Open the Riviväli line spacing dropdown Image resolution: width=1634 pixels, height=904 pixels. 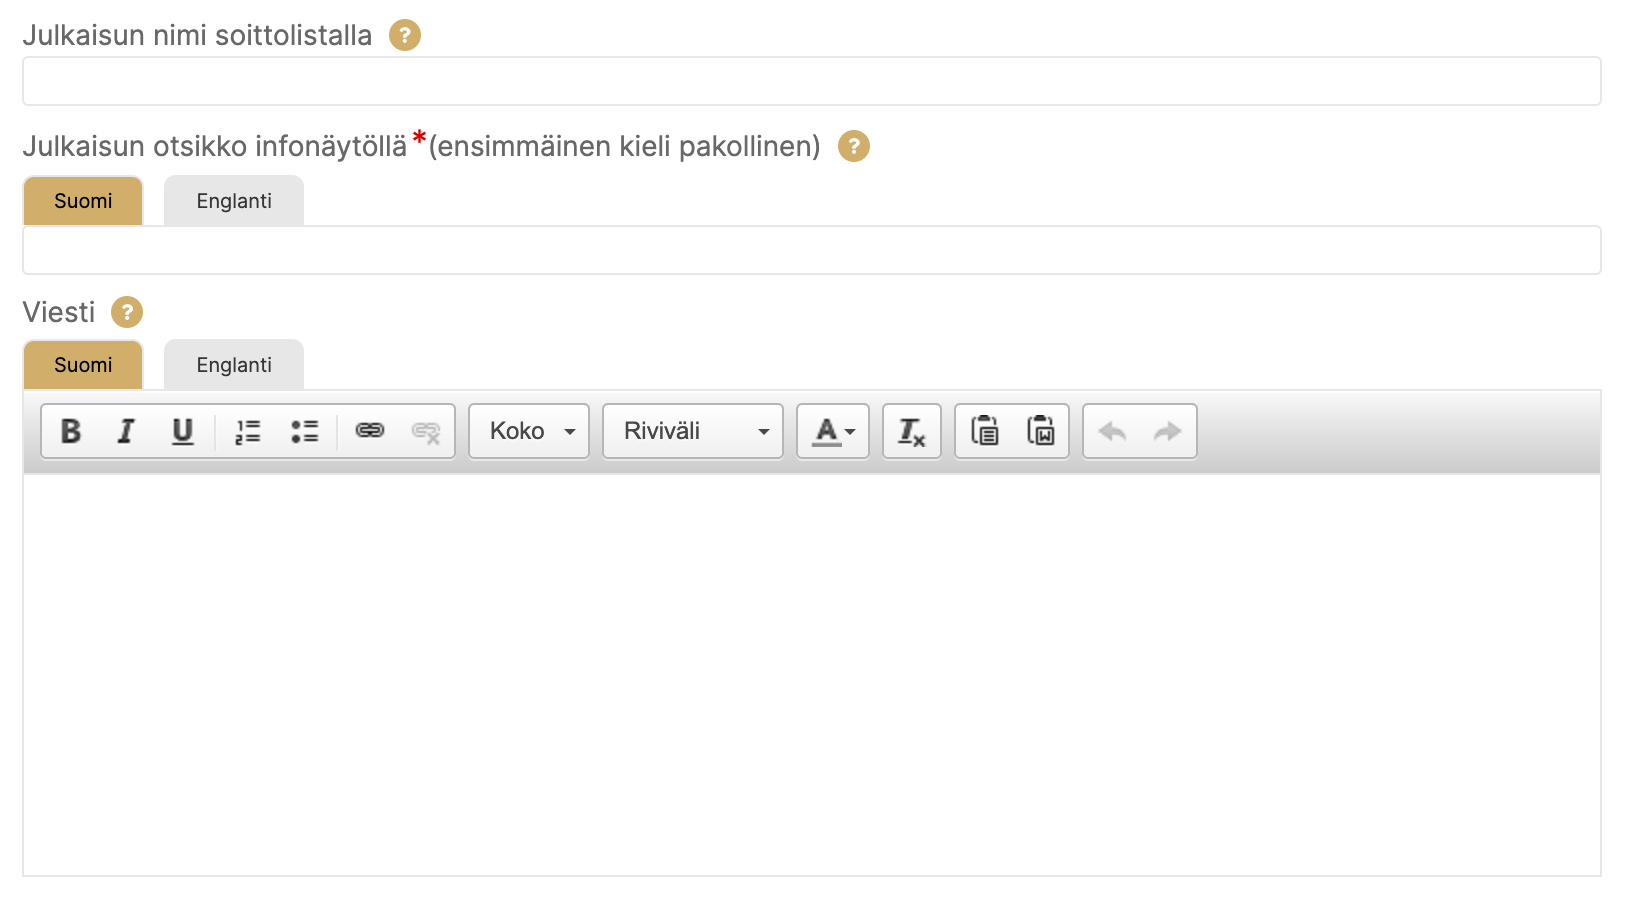692,431
